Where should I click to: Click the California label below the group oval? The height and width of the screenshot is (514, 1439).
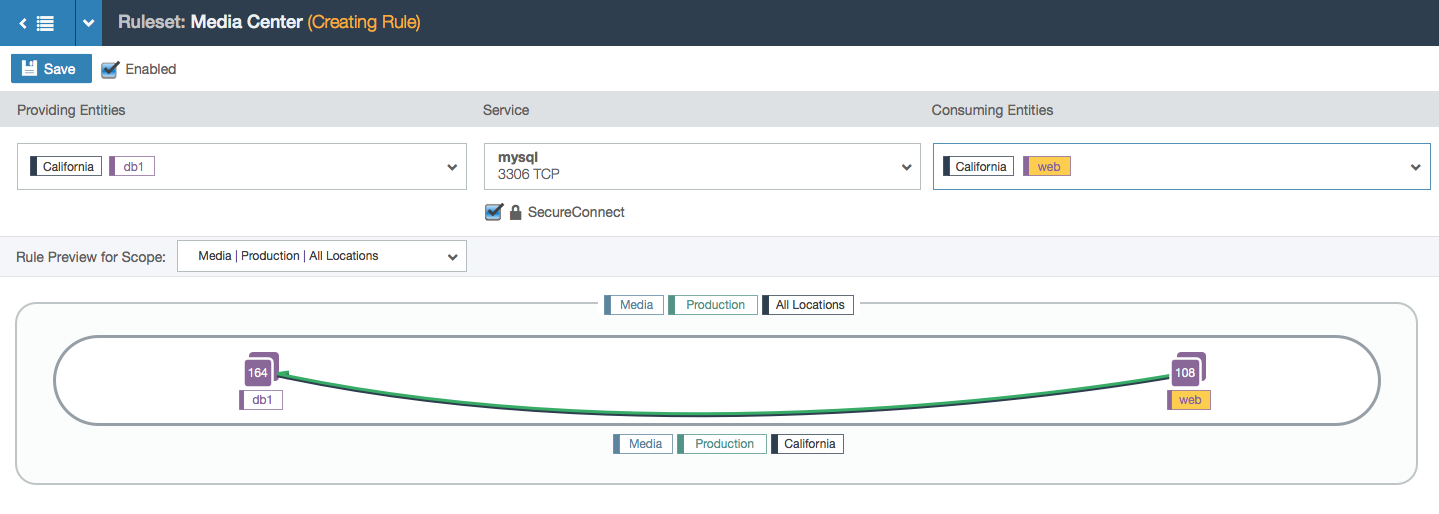click(x=807, y=444)
